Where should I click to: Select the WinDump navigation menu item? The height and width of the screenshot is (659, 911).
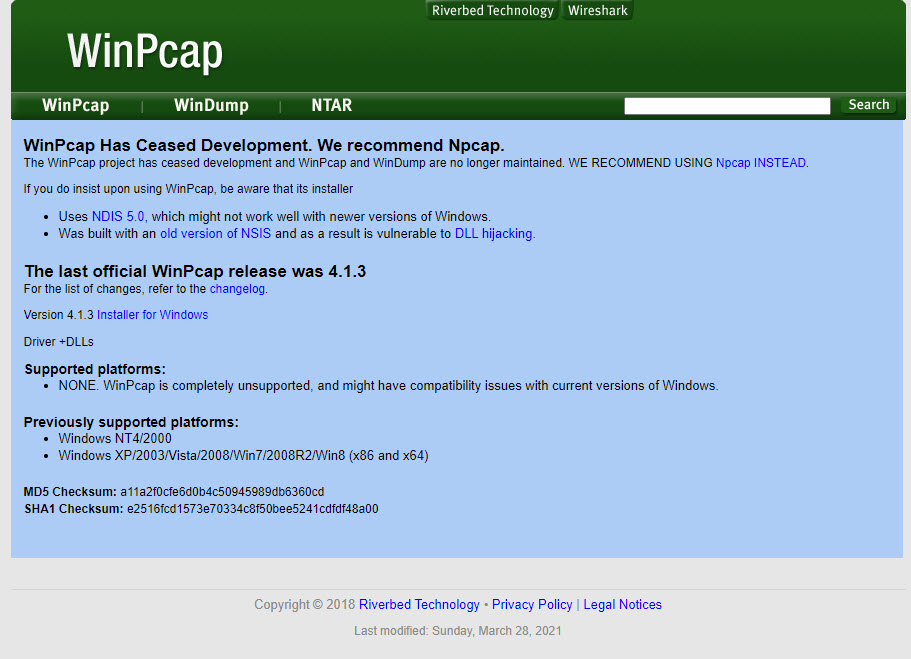(211, 105)
